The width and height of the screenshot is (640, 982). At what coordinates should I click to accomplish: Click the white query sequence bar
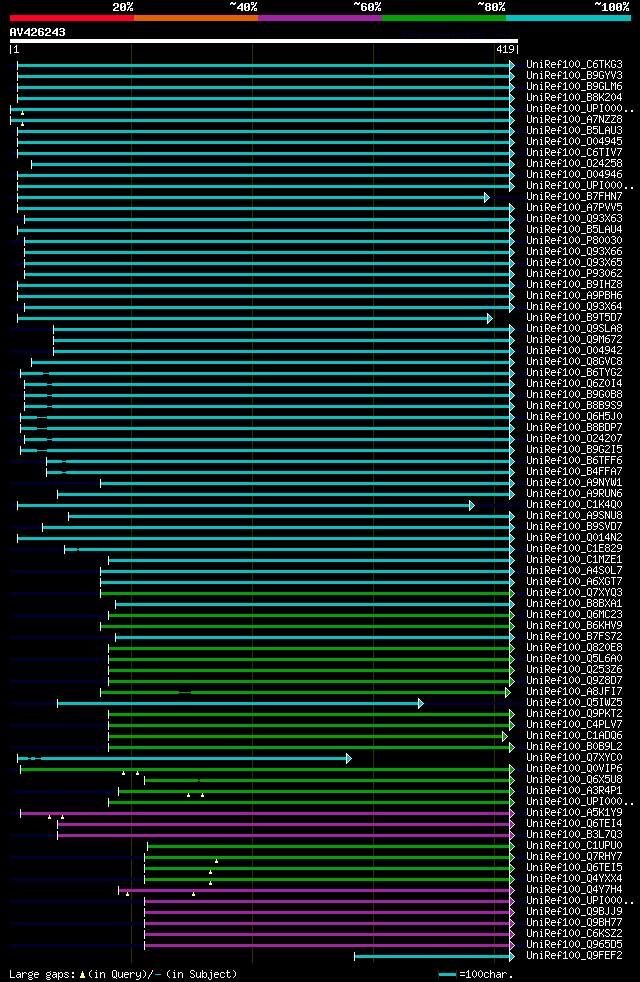[x=264, y=41]
